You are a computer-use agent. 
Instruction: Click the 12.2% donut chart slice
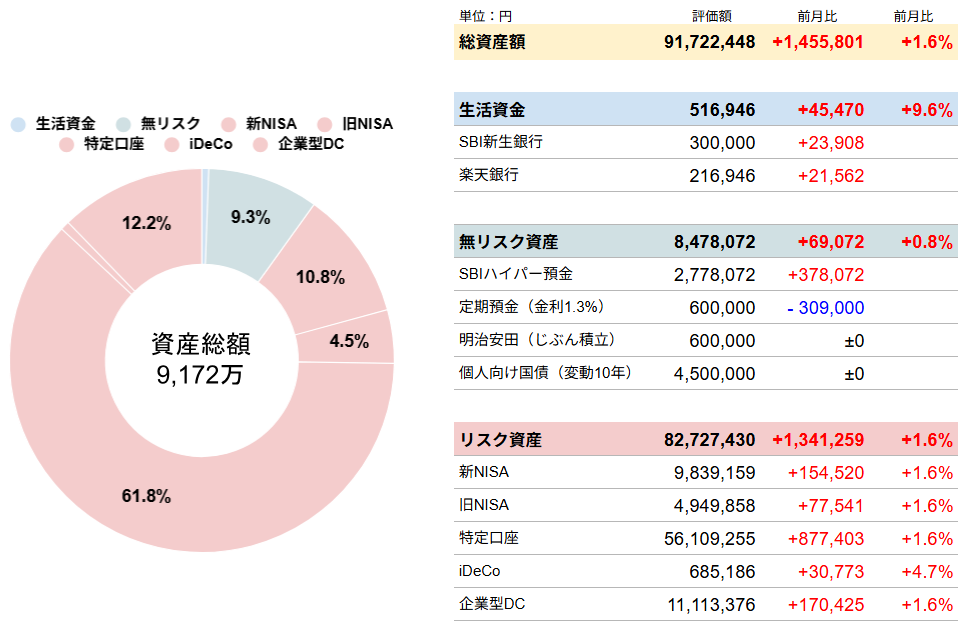146,223
